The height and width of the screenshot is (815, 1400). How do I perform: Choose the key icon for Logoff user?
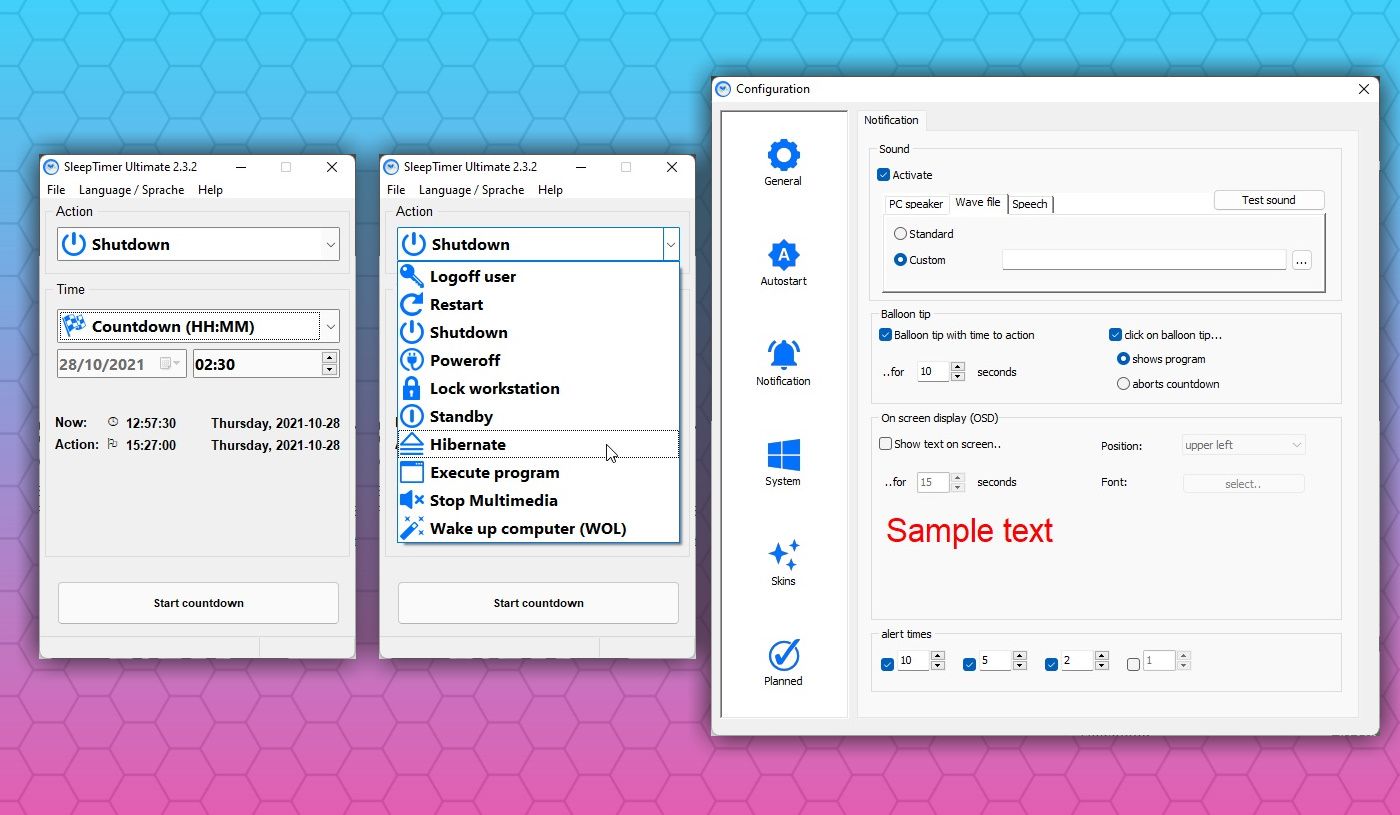[x=411, y=276]
